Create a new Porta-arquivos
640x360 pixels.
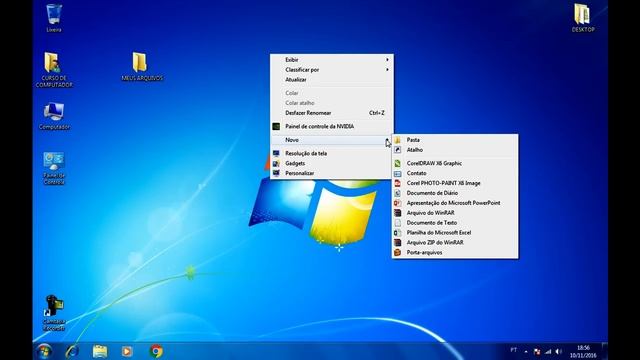(x=455, y=253)
